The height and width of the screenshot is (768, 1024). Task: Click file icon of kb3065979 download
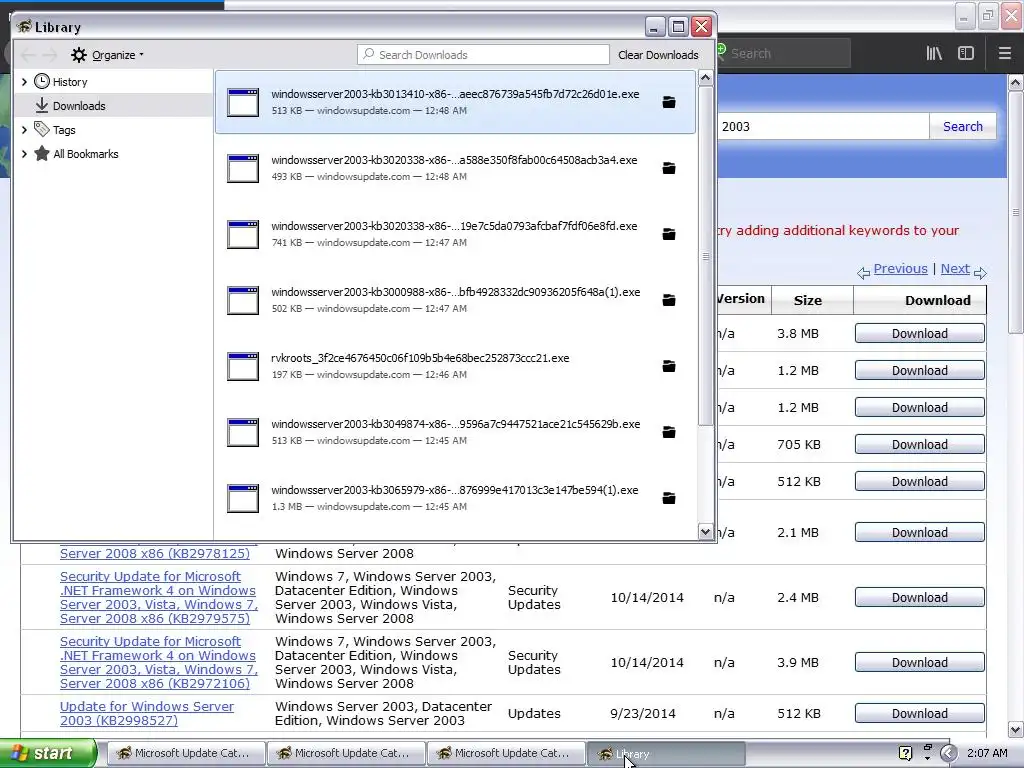click(x=243, y=498)
